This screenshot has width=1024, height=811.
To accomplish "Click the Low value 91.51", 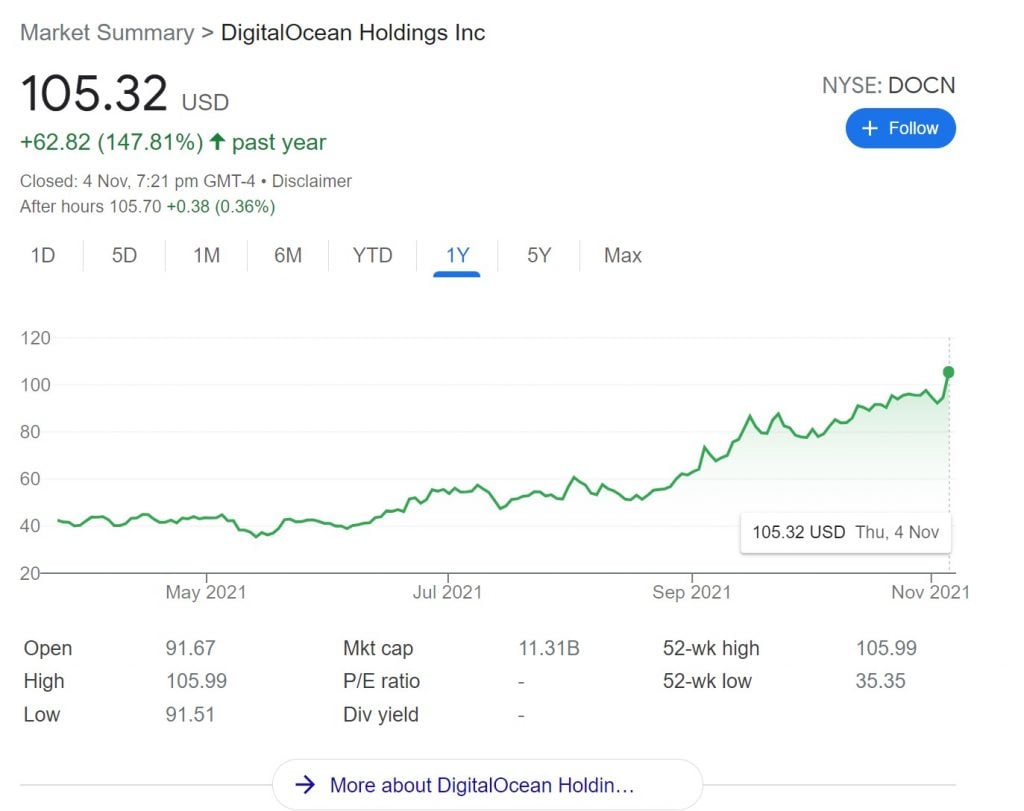I will (190, 714).
